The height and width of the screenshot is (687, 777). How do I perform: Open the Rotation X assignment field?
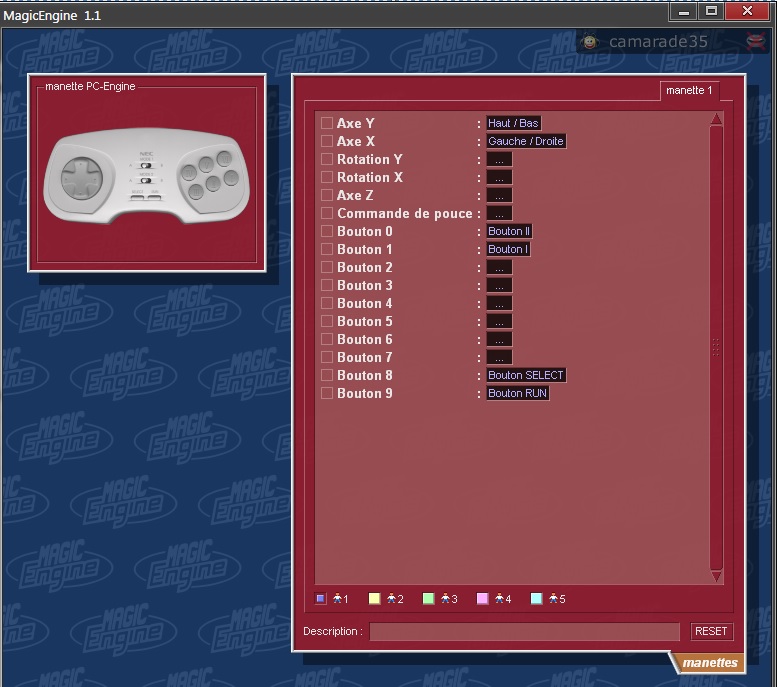[x=499, y=177]
